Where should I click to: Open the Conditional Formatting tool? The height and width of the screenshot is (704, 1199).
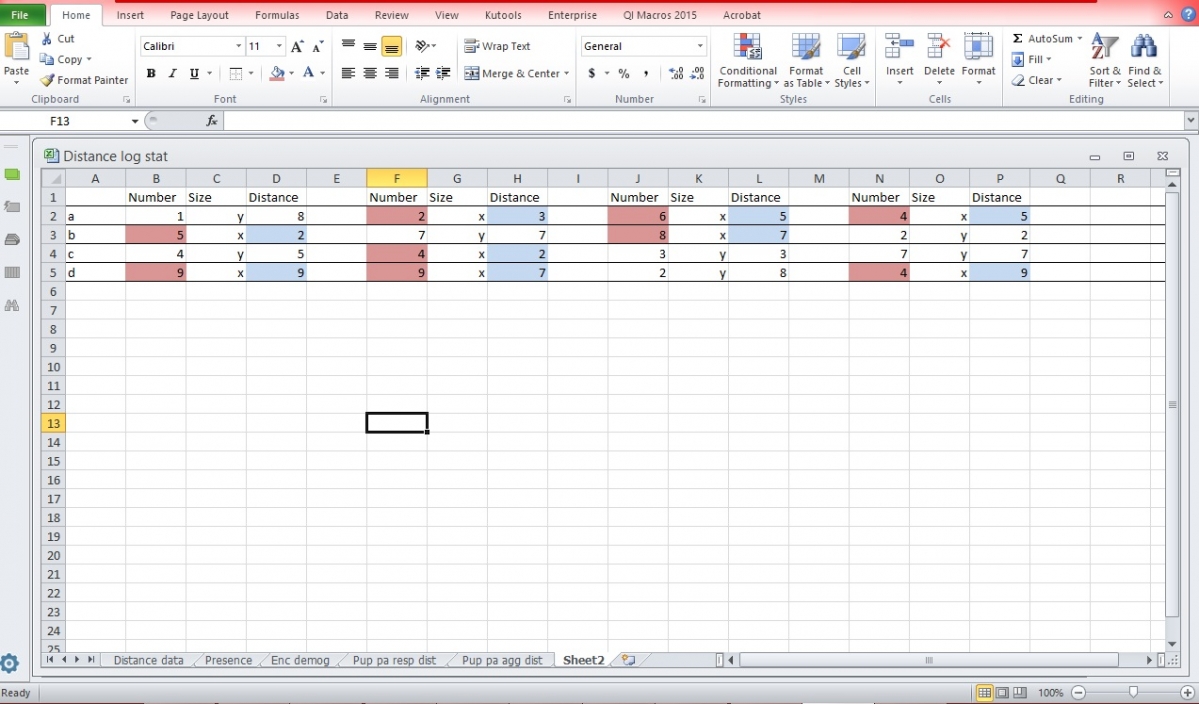[747, 60]
